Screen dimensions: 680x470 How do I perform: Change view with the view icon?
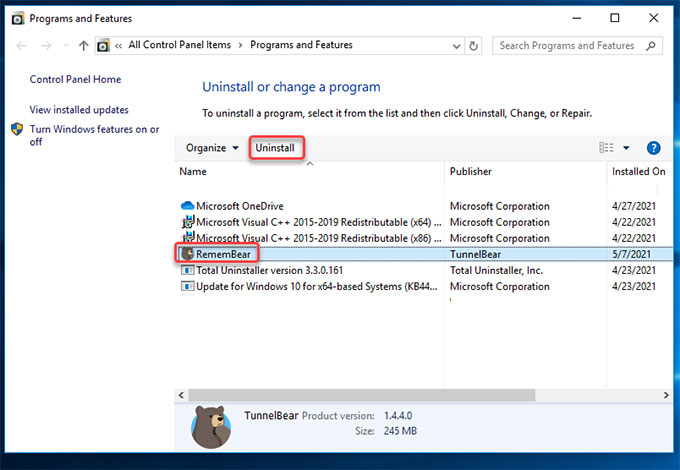[x=606, y=148]
